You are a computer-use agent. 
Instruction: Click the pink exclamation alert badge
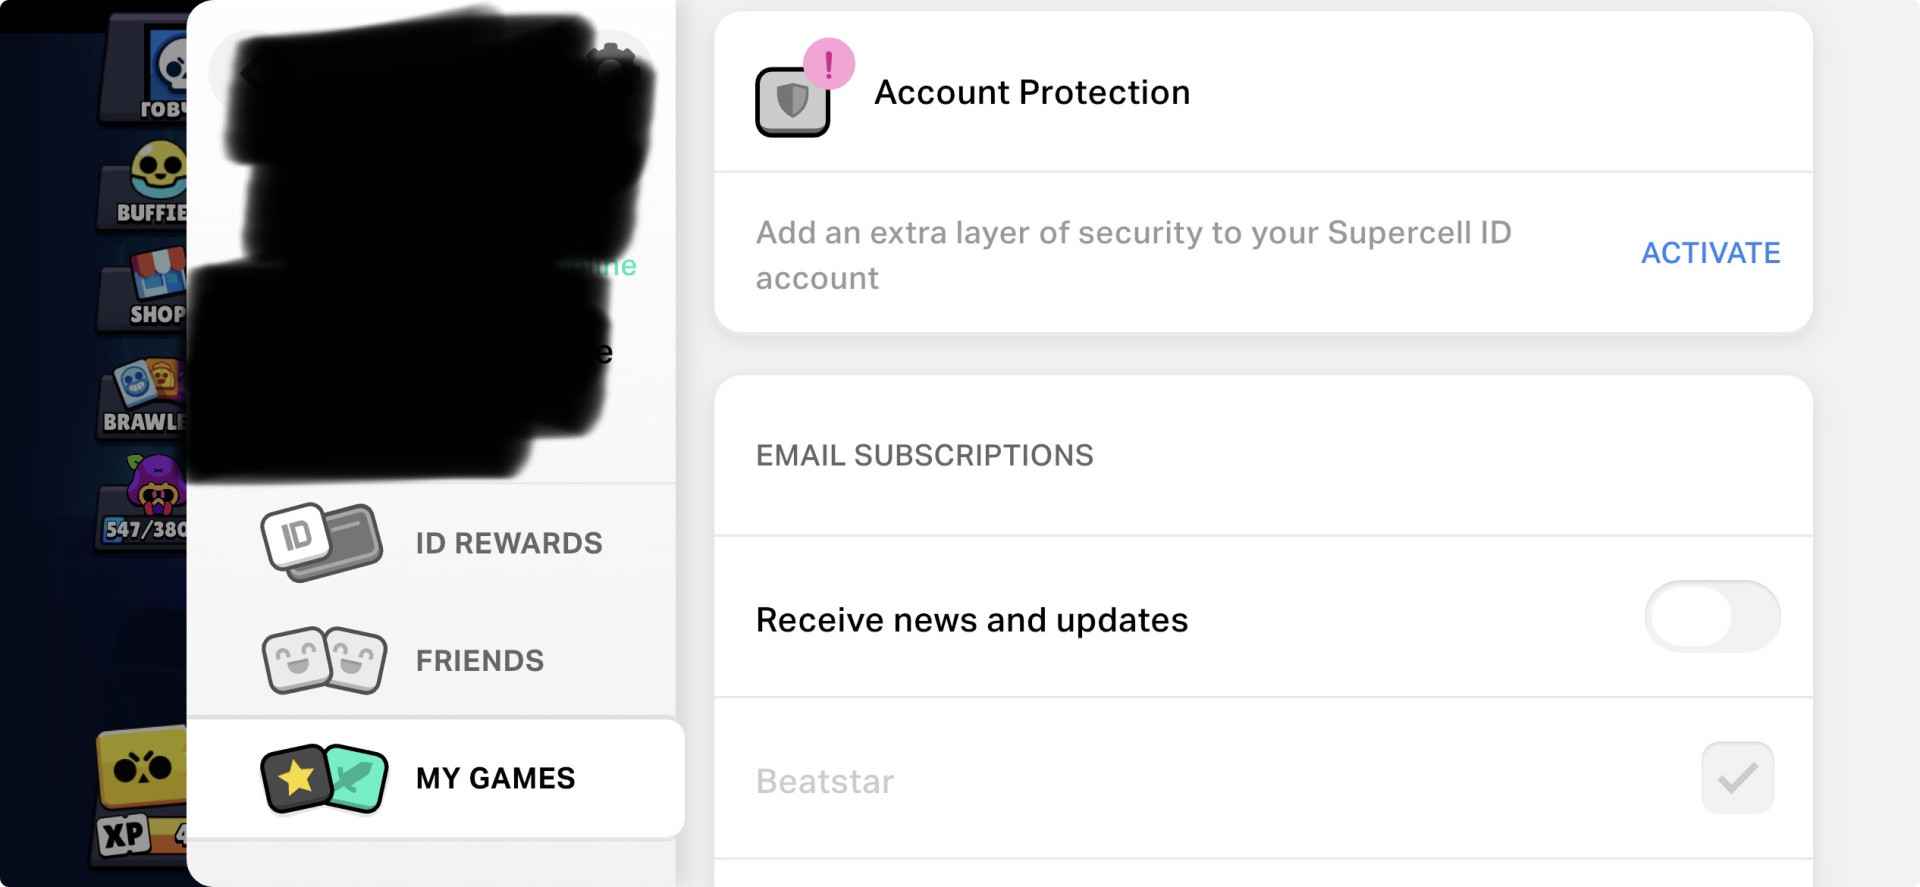tap(829, 65)
